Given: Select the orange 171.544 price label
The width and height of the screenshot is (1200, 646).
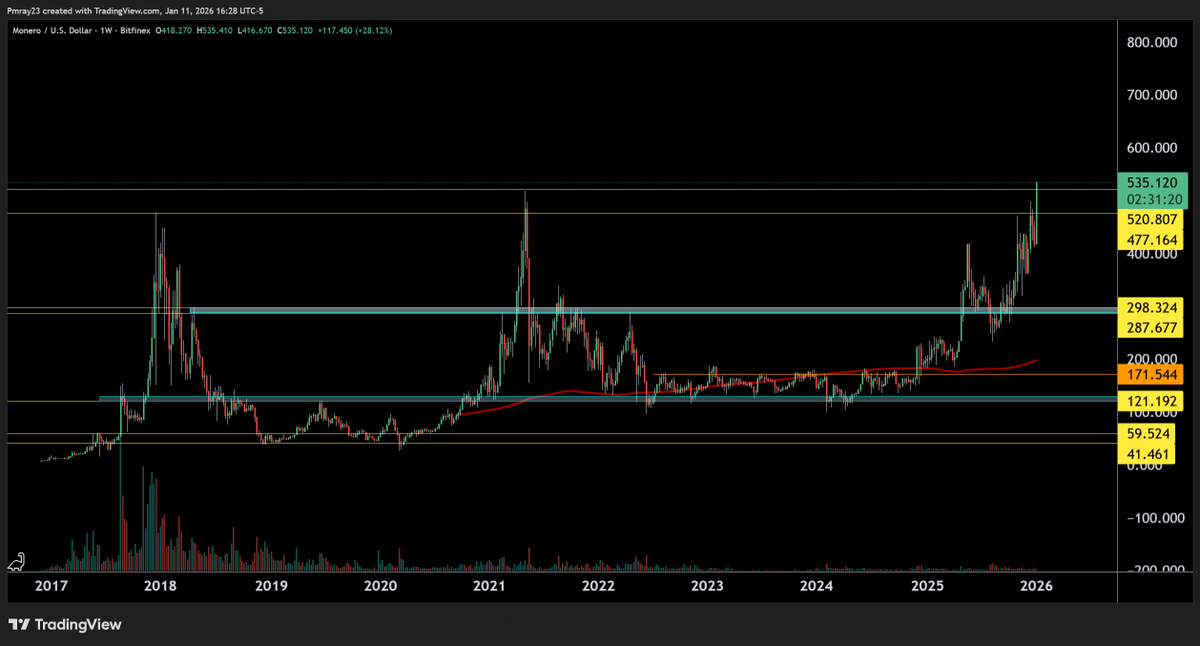Looking at the screenshot, I should click(1150, 375).
